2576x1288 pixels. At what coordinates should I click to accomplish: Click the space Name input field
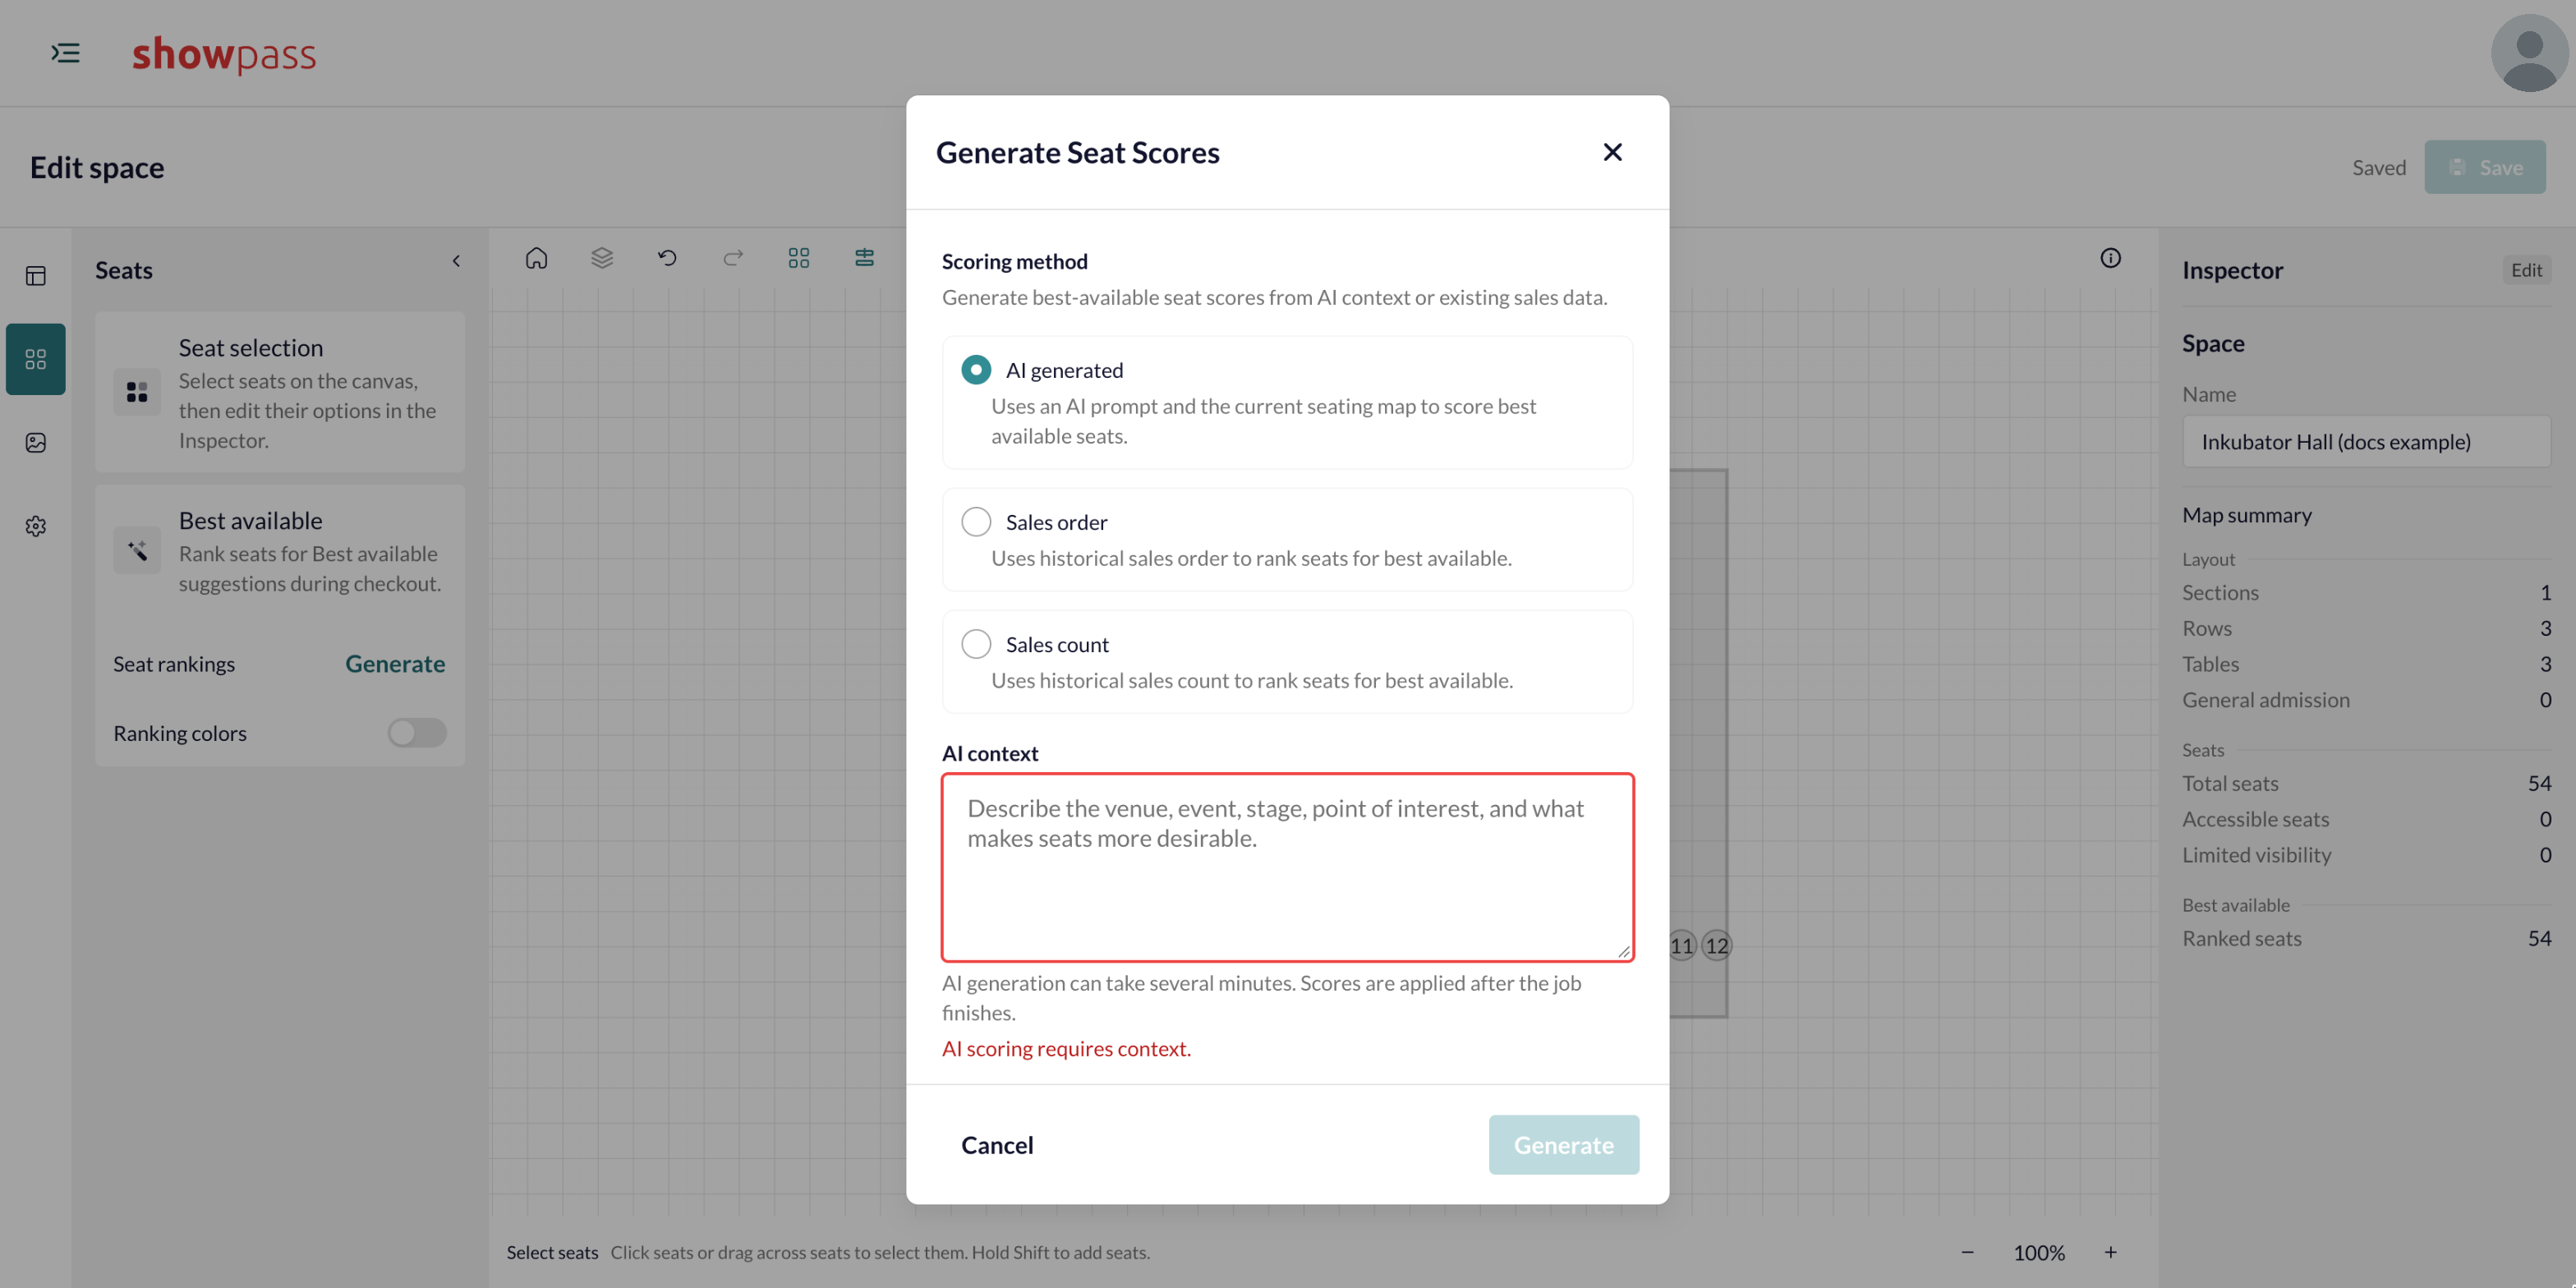pos(2366,442)
